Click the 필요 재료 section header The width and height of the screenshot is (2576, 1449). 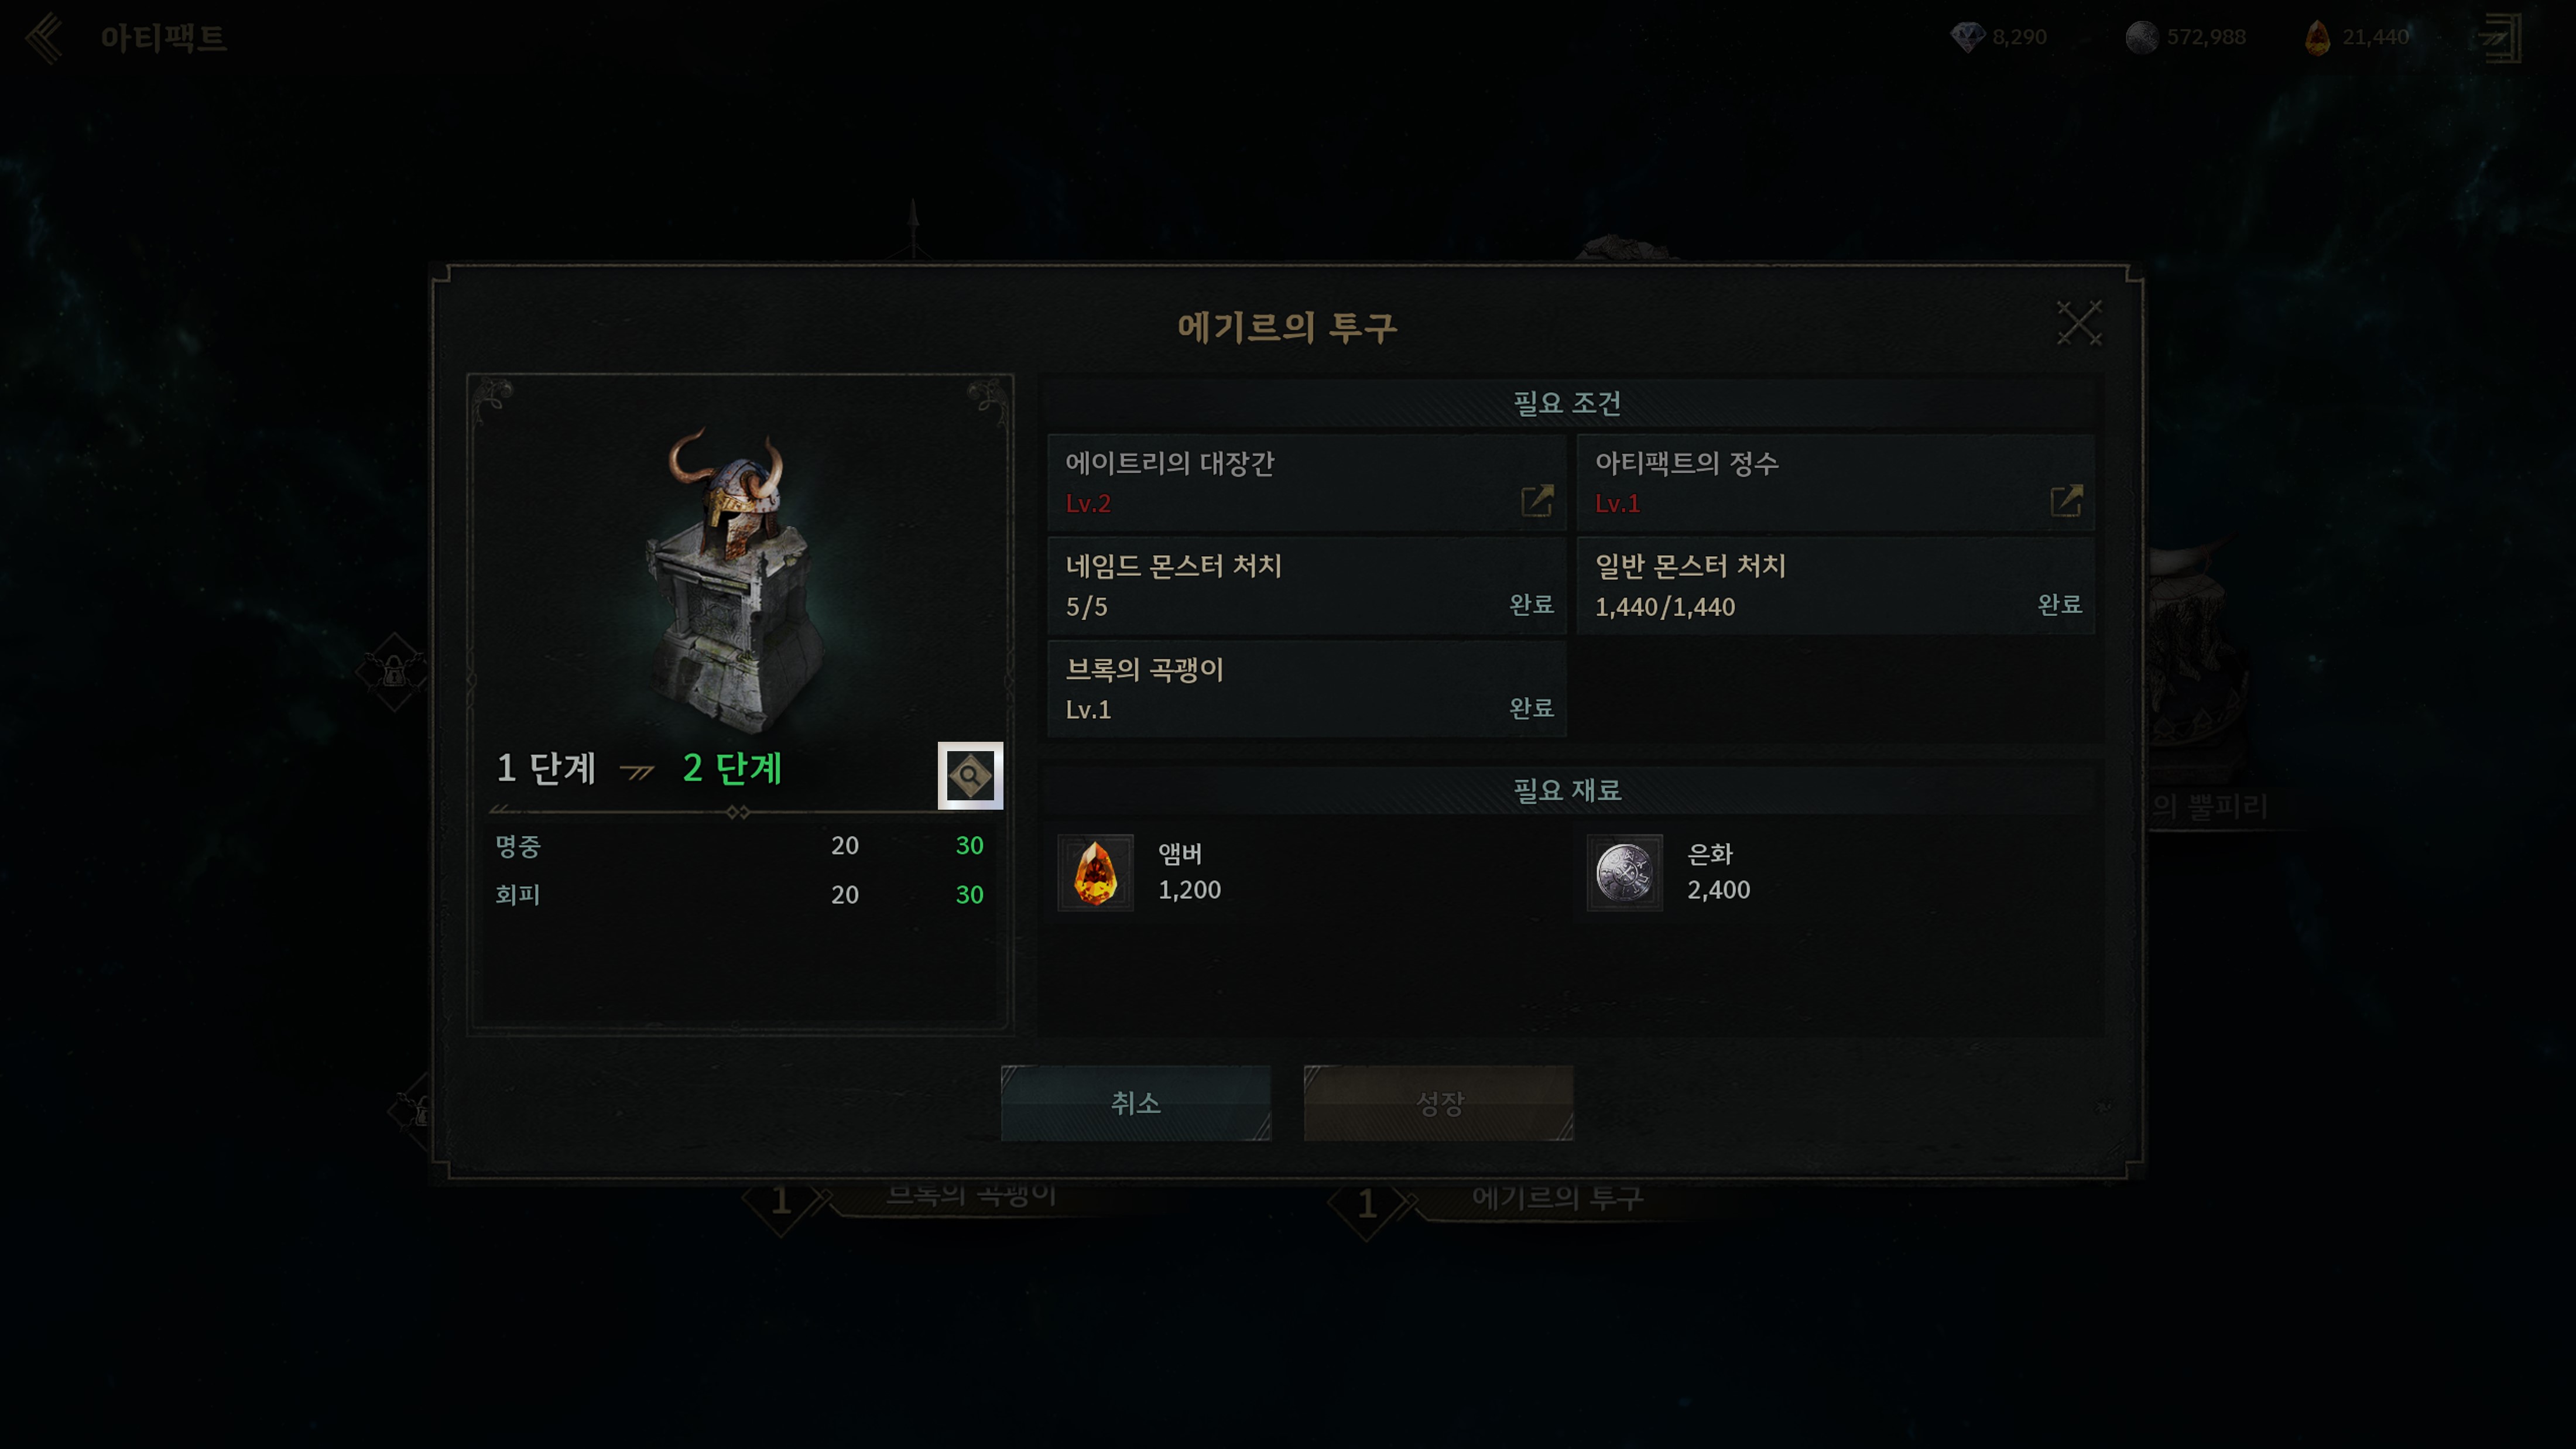tap(1566, 790)
